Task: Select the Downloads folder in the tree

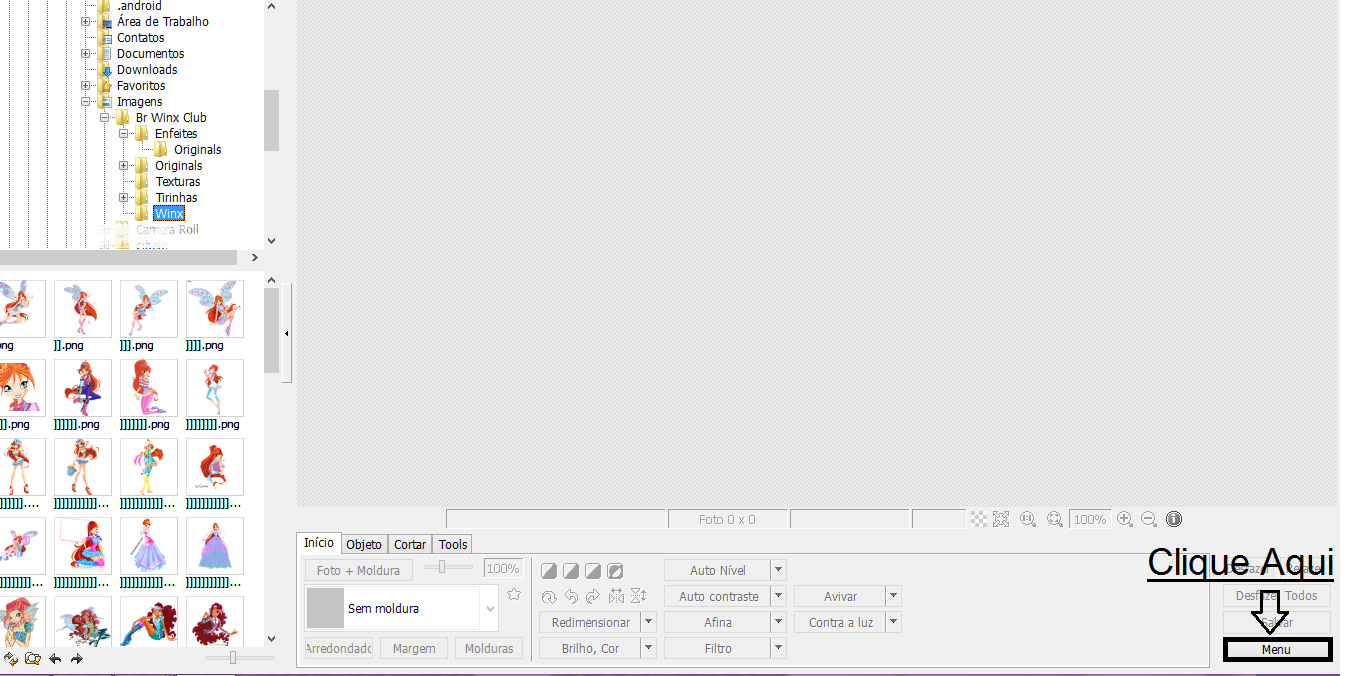Action: point(147,69)
